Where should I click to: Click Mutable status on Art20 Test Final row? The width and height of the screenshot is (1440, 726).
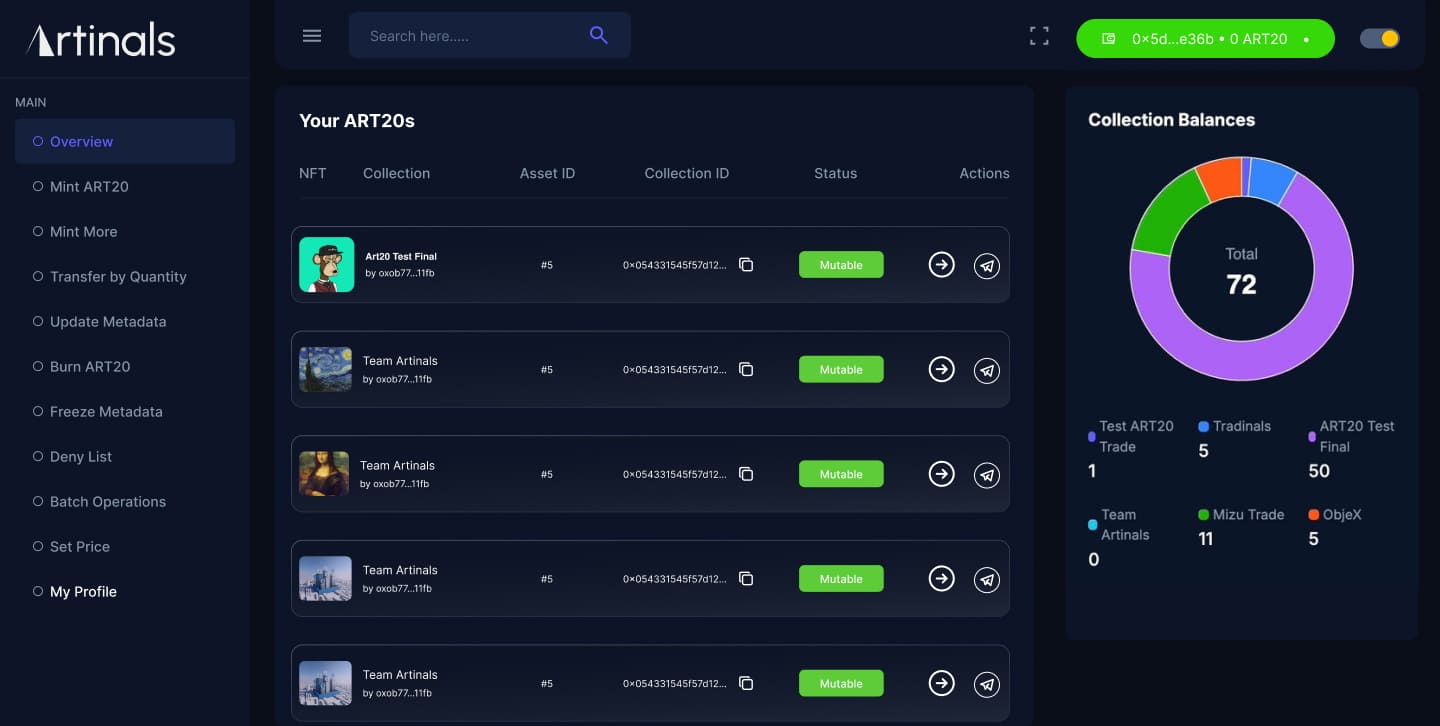(x=841, y=265)
